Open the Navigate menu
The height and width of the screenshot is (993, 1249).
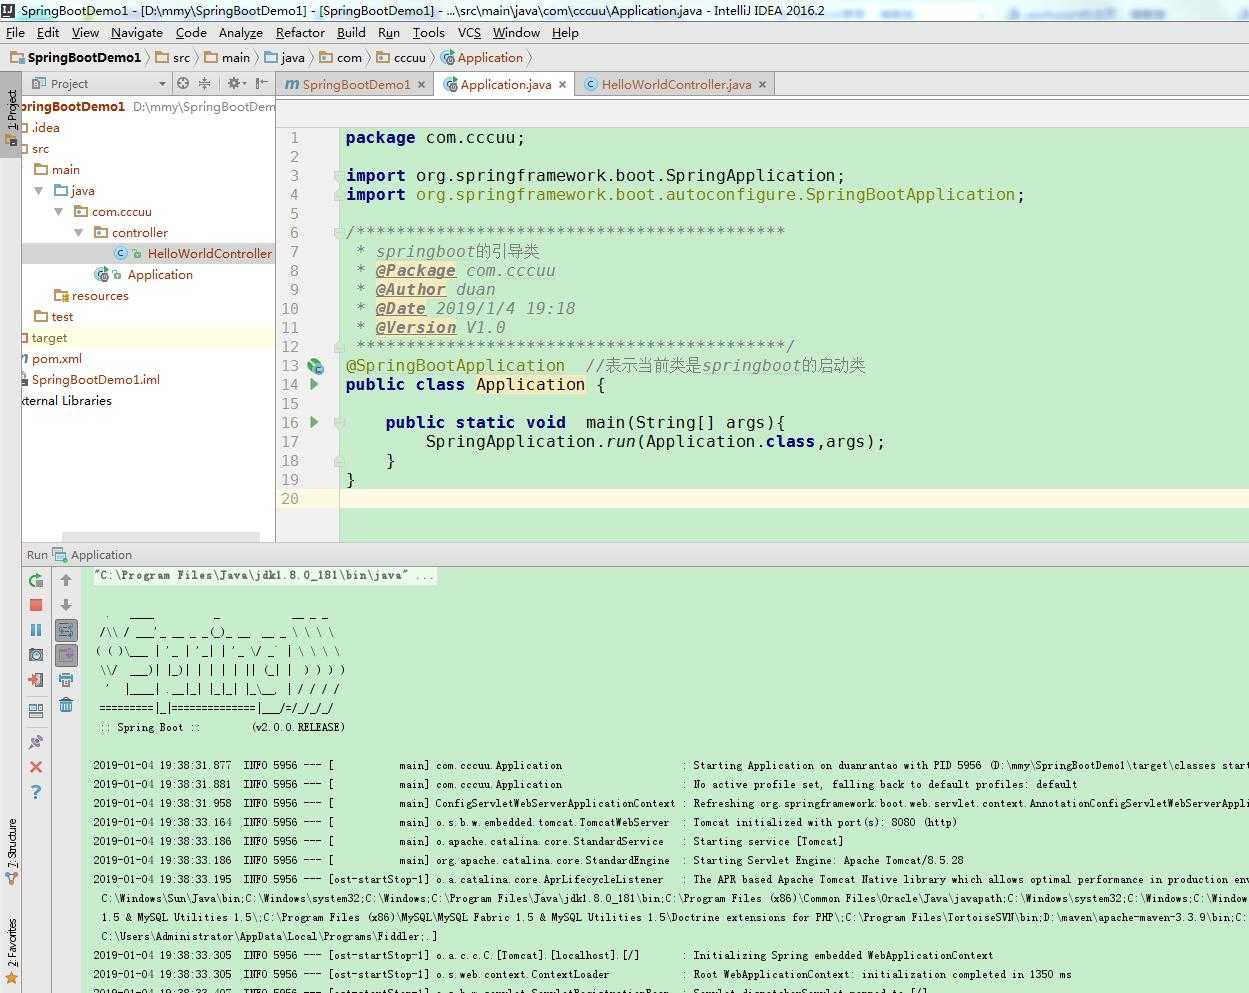click(137, 33)
